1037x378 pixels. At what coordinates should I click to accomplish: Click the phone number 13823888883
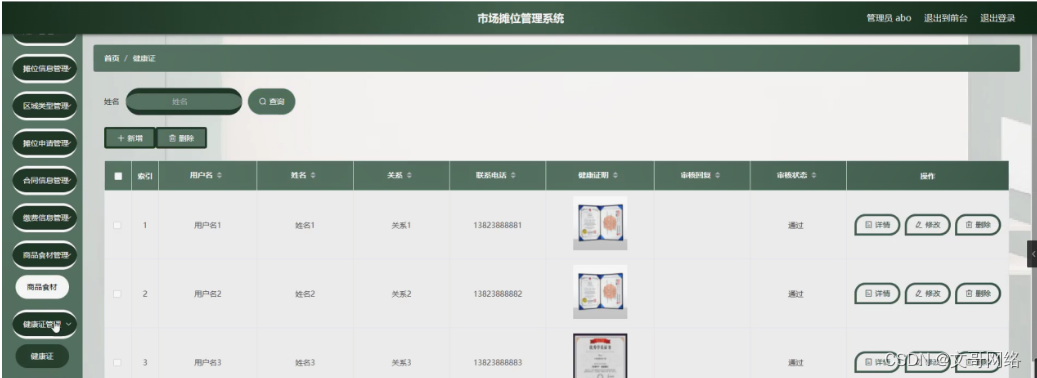tap(497, 363)
